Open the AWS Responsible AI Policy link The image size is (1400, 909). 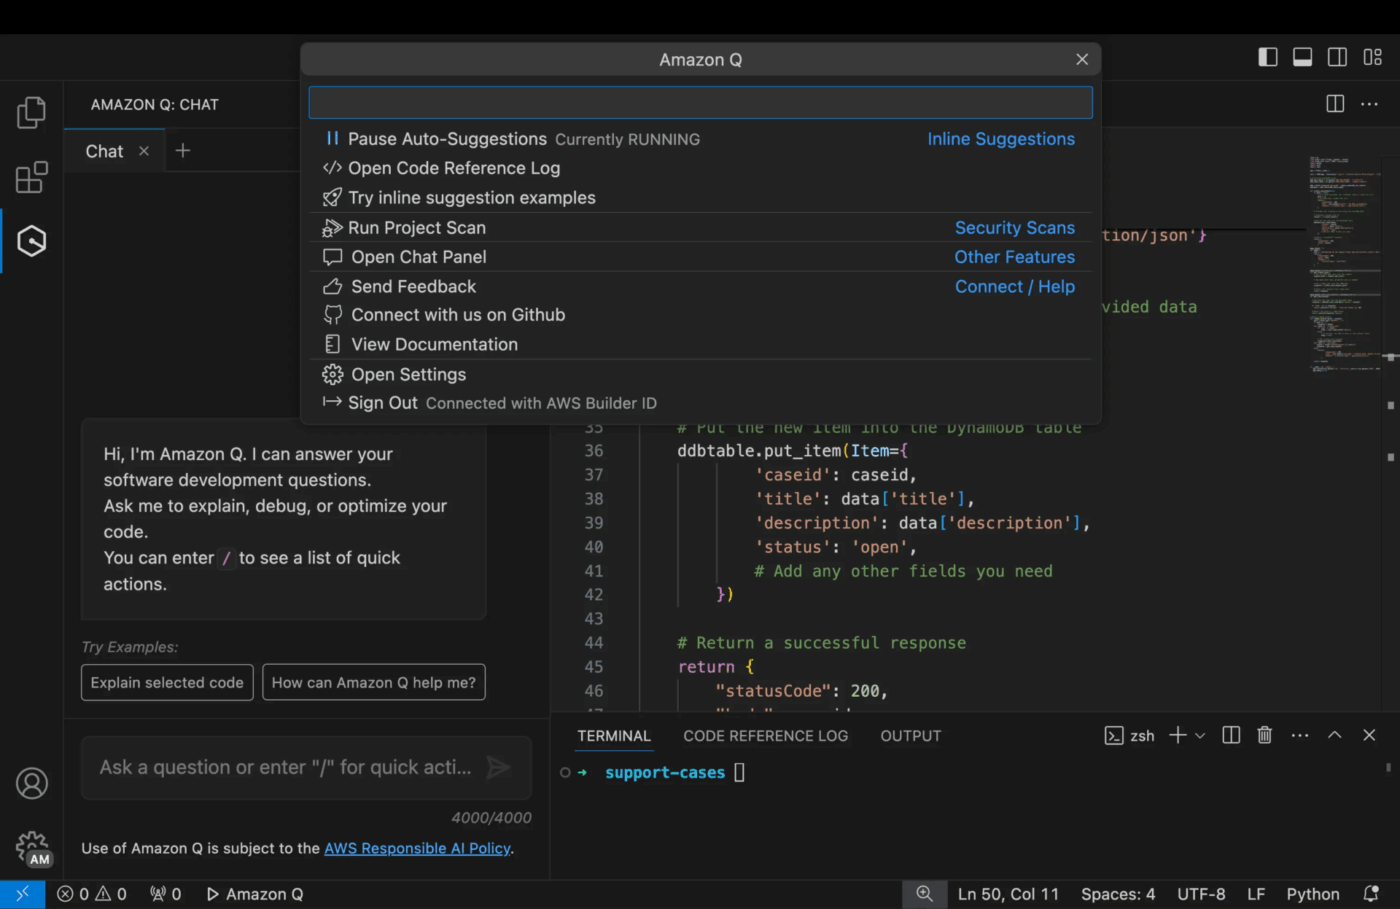[417, 848]
